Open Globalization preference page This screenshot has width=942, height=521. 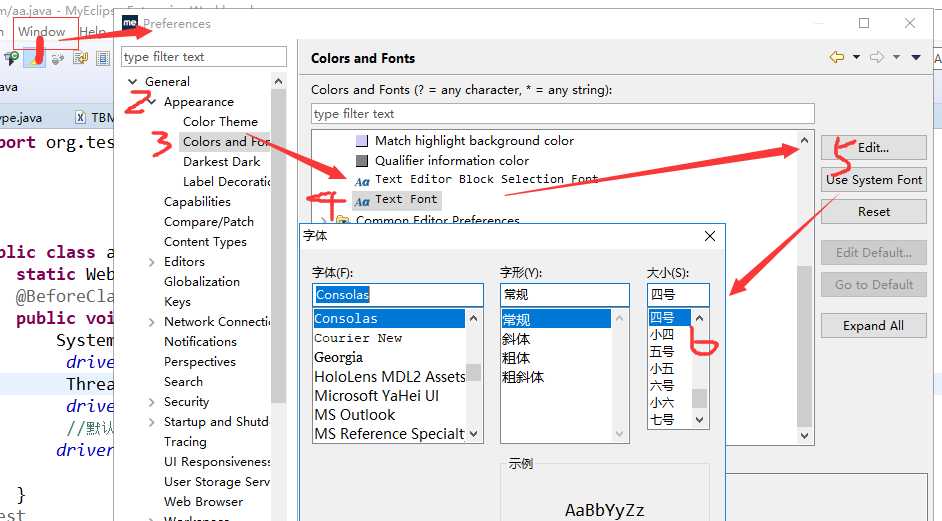[201, 282]
